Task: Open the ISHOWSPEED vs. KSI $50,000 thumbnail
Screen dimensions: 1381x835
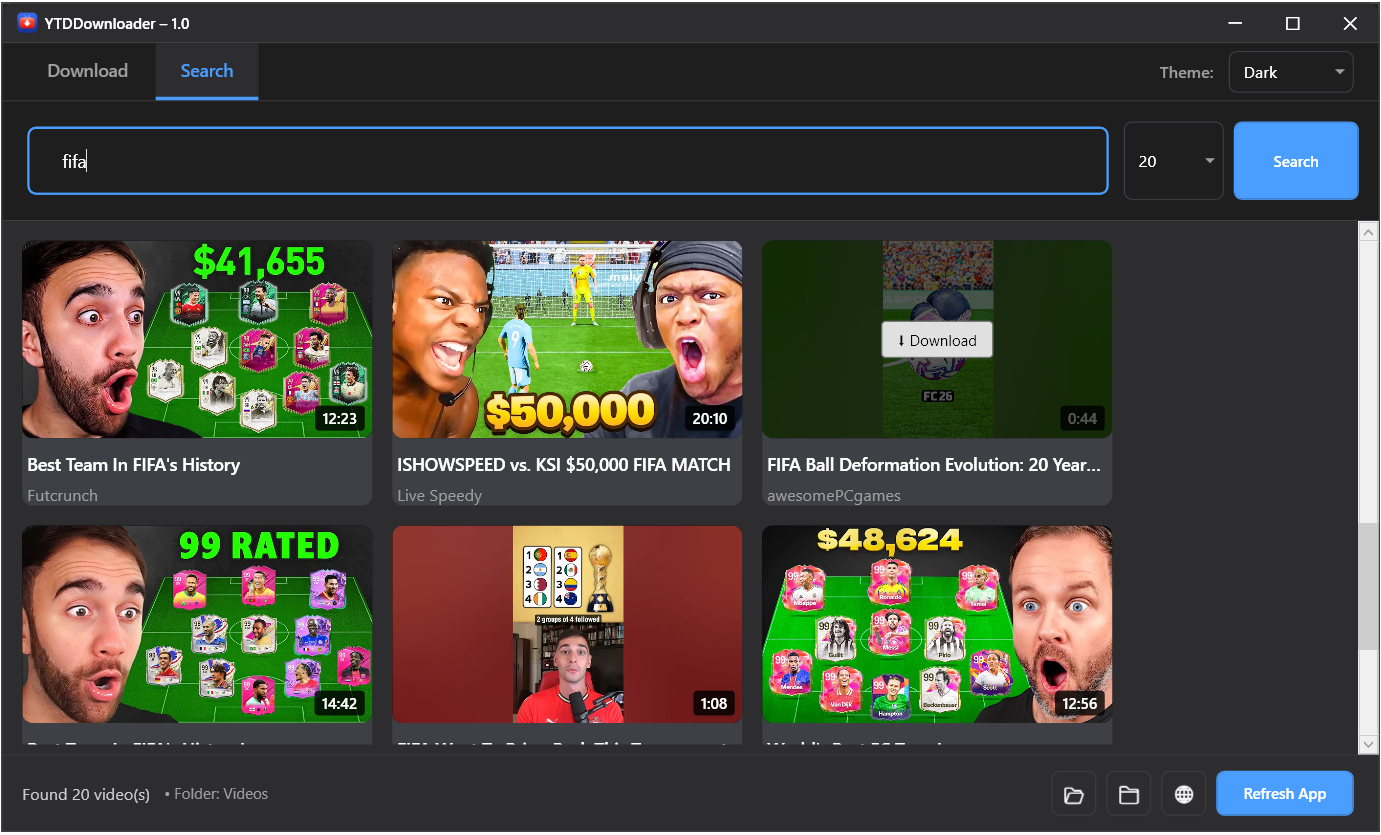Action: (567, 339)
